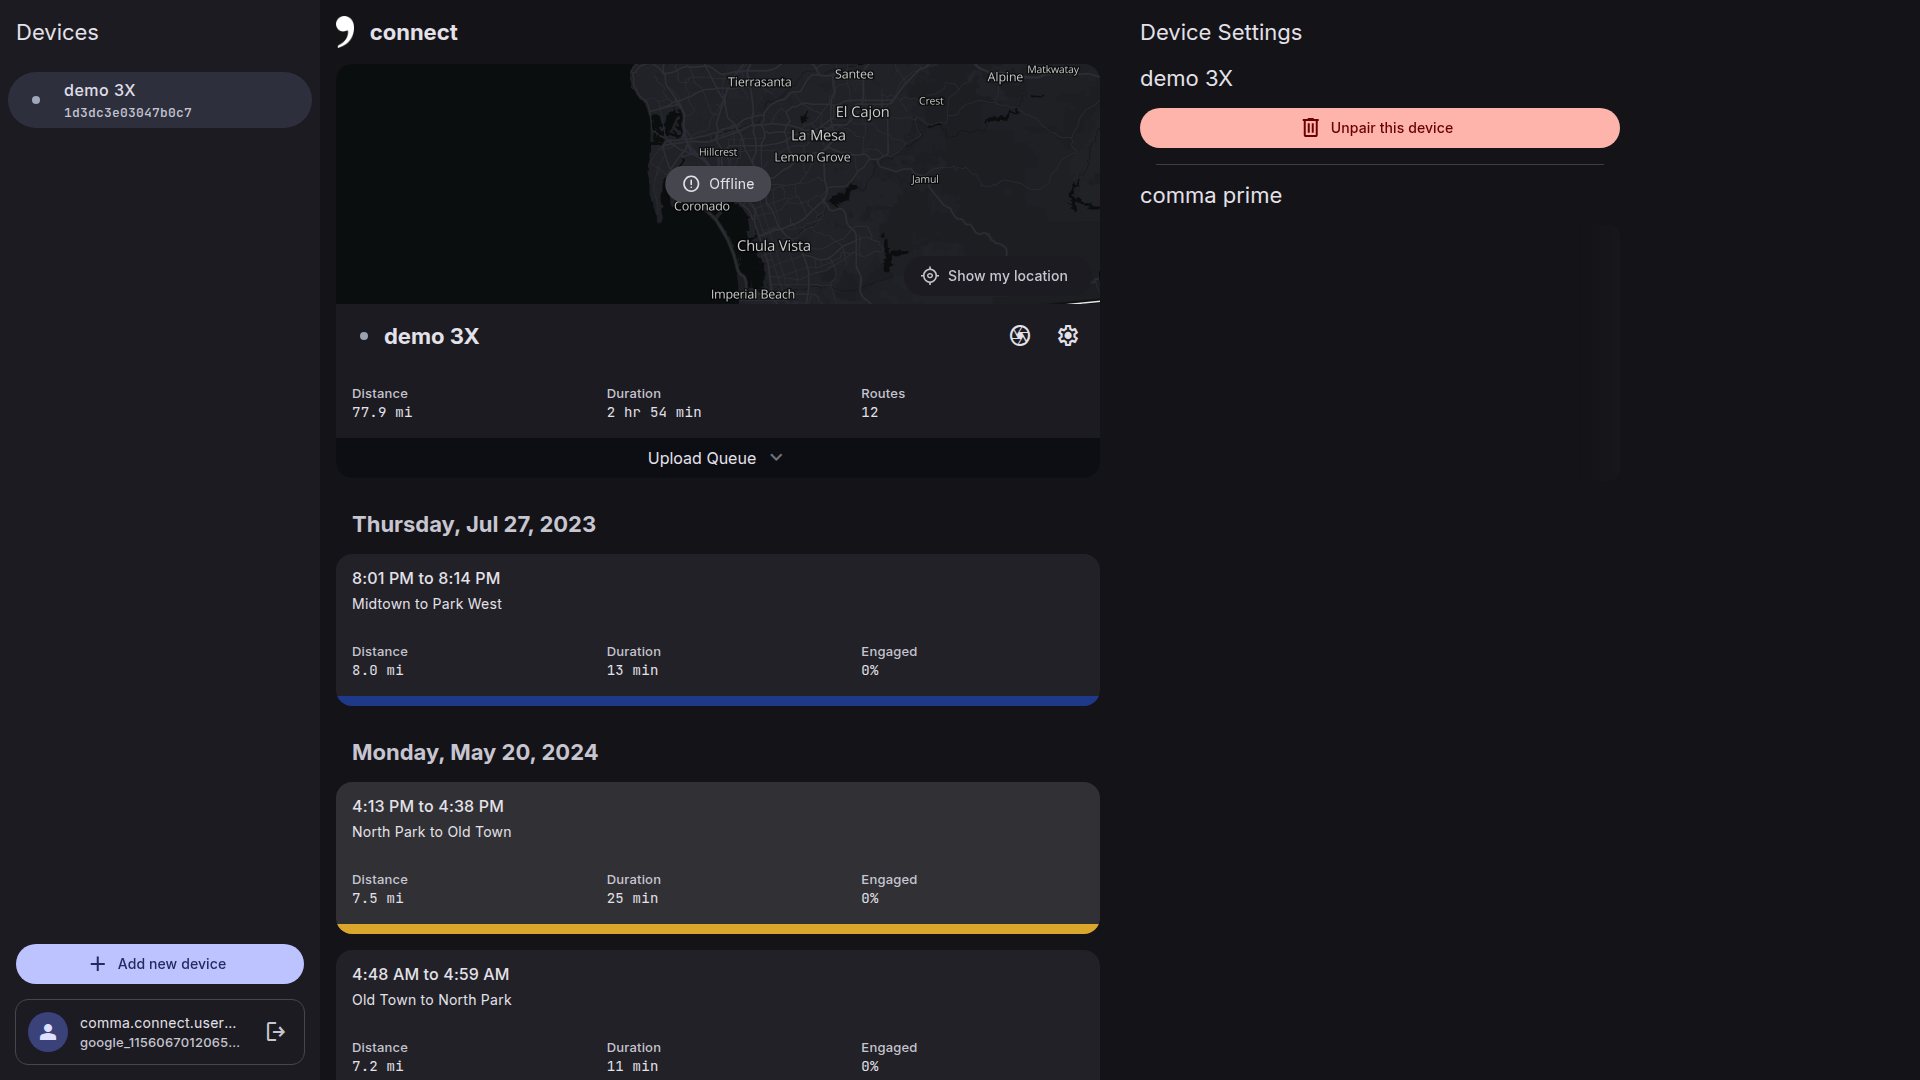Open the Midtown to Park West route

tap(718, 620)
